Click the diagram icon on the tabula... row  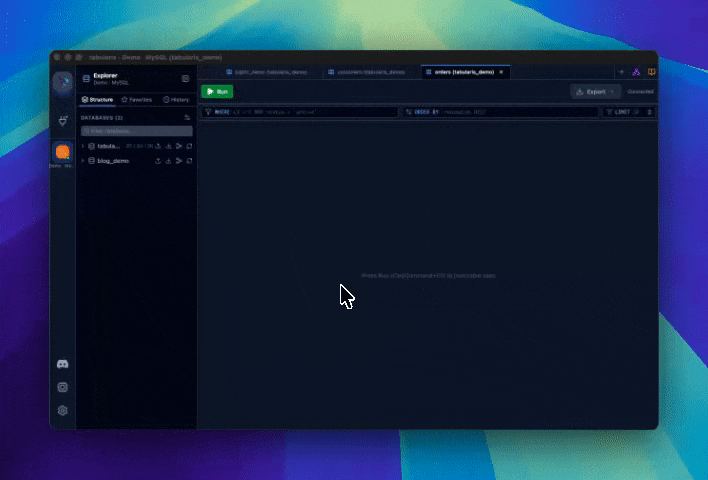tap(179, 146)
